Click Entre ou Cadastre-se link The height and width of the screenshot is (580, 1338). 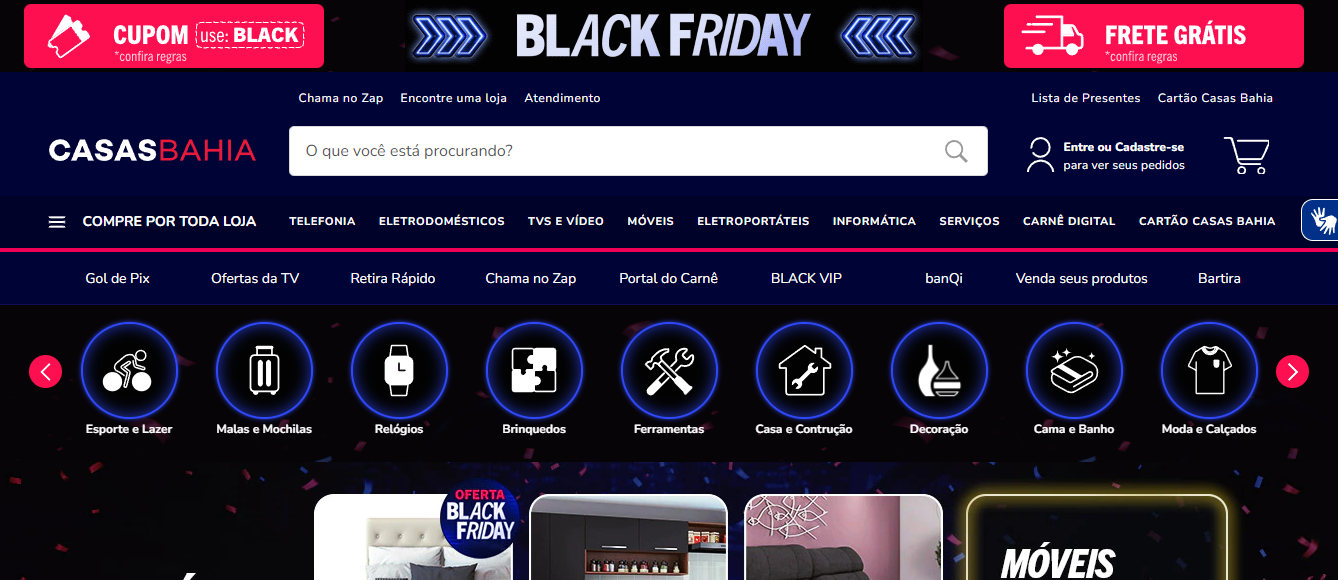click(1124, 147)
